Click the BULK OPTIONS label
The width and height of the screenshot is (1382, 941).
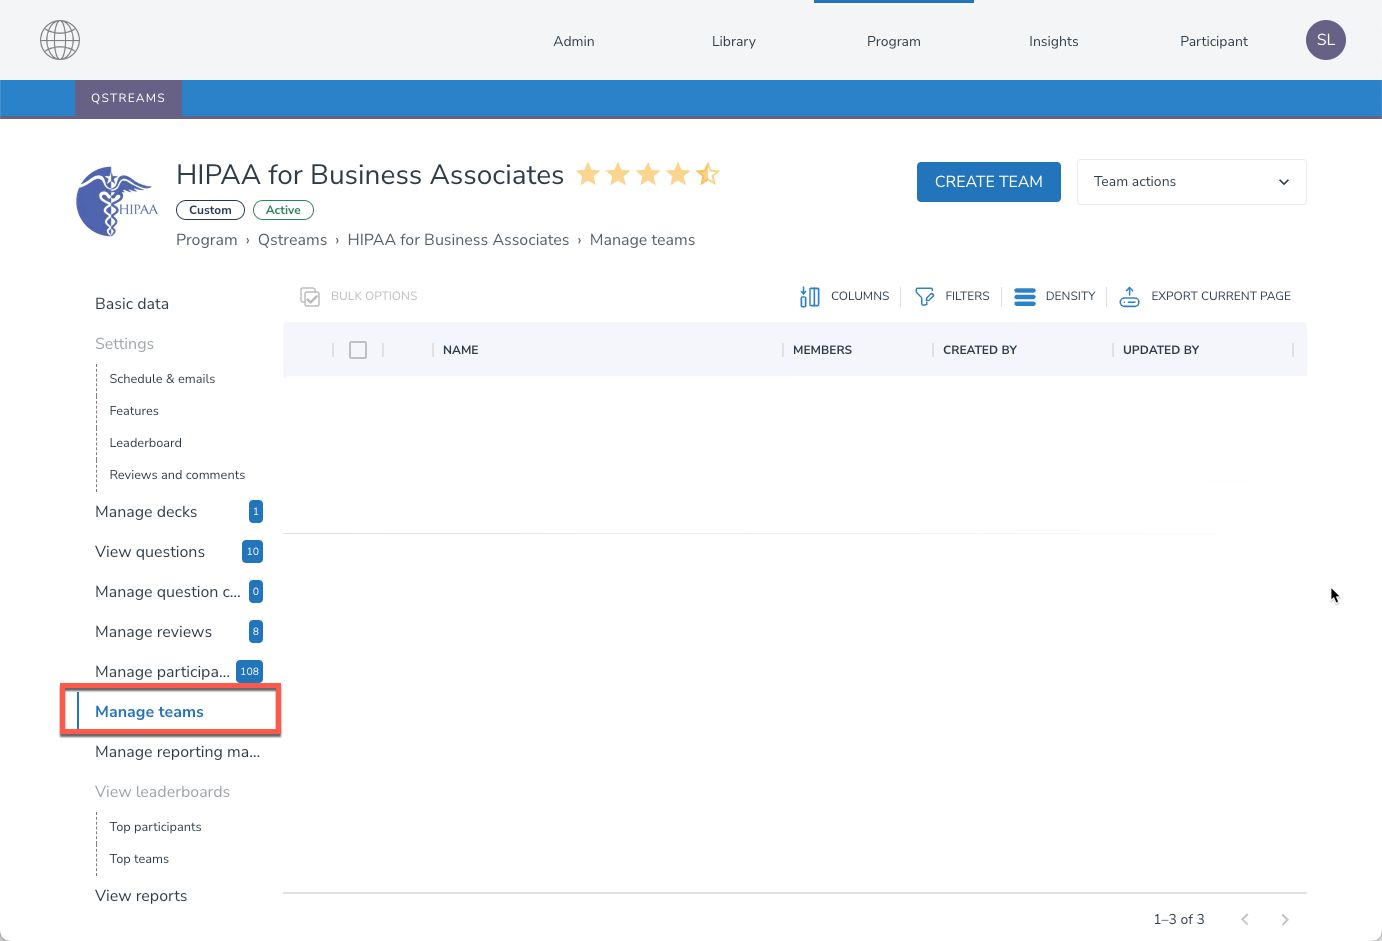[x=374, y=296]
